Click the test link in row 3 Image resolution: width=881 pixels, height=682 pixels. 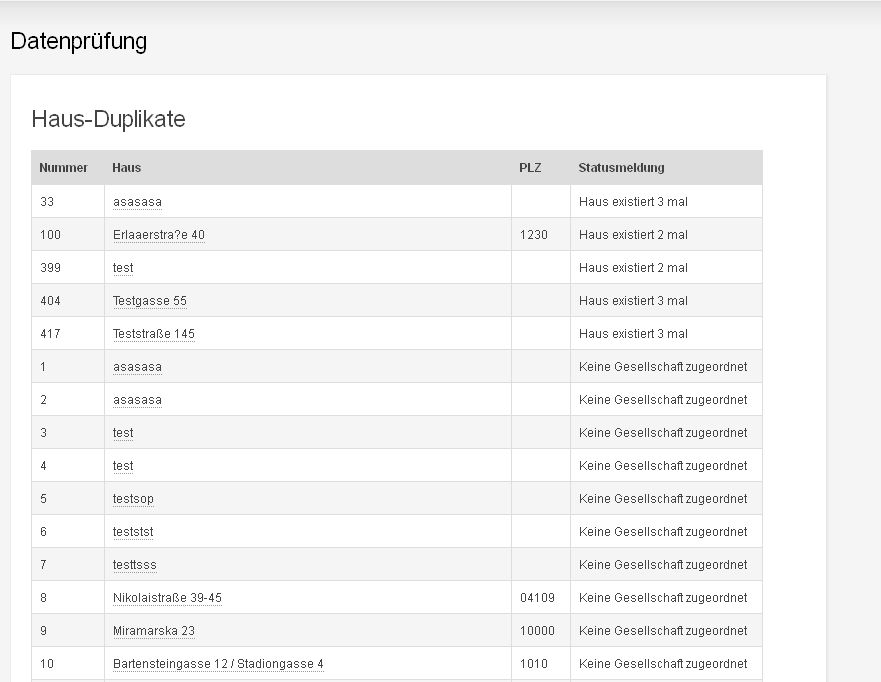click(123, 433)
